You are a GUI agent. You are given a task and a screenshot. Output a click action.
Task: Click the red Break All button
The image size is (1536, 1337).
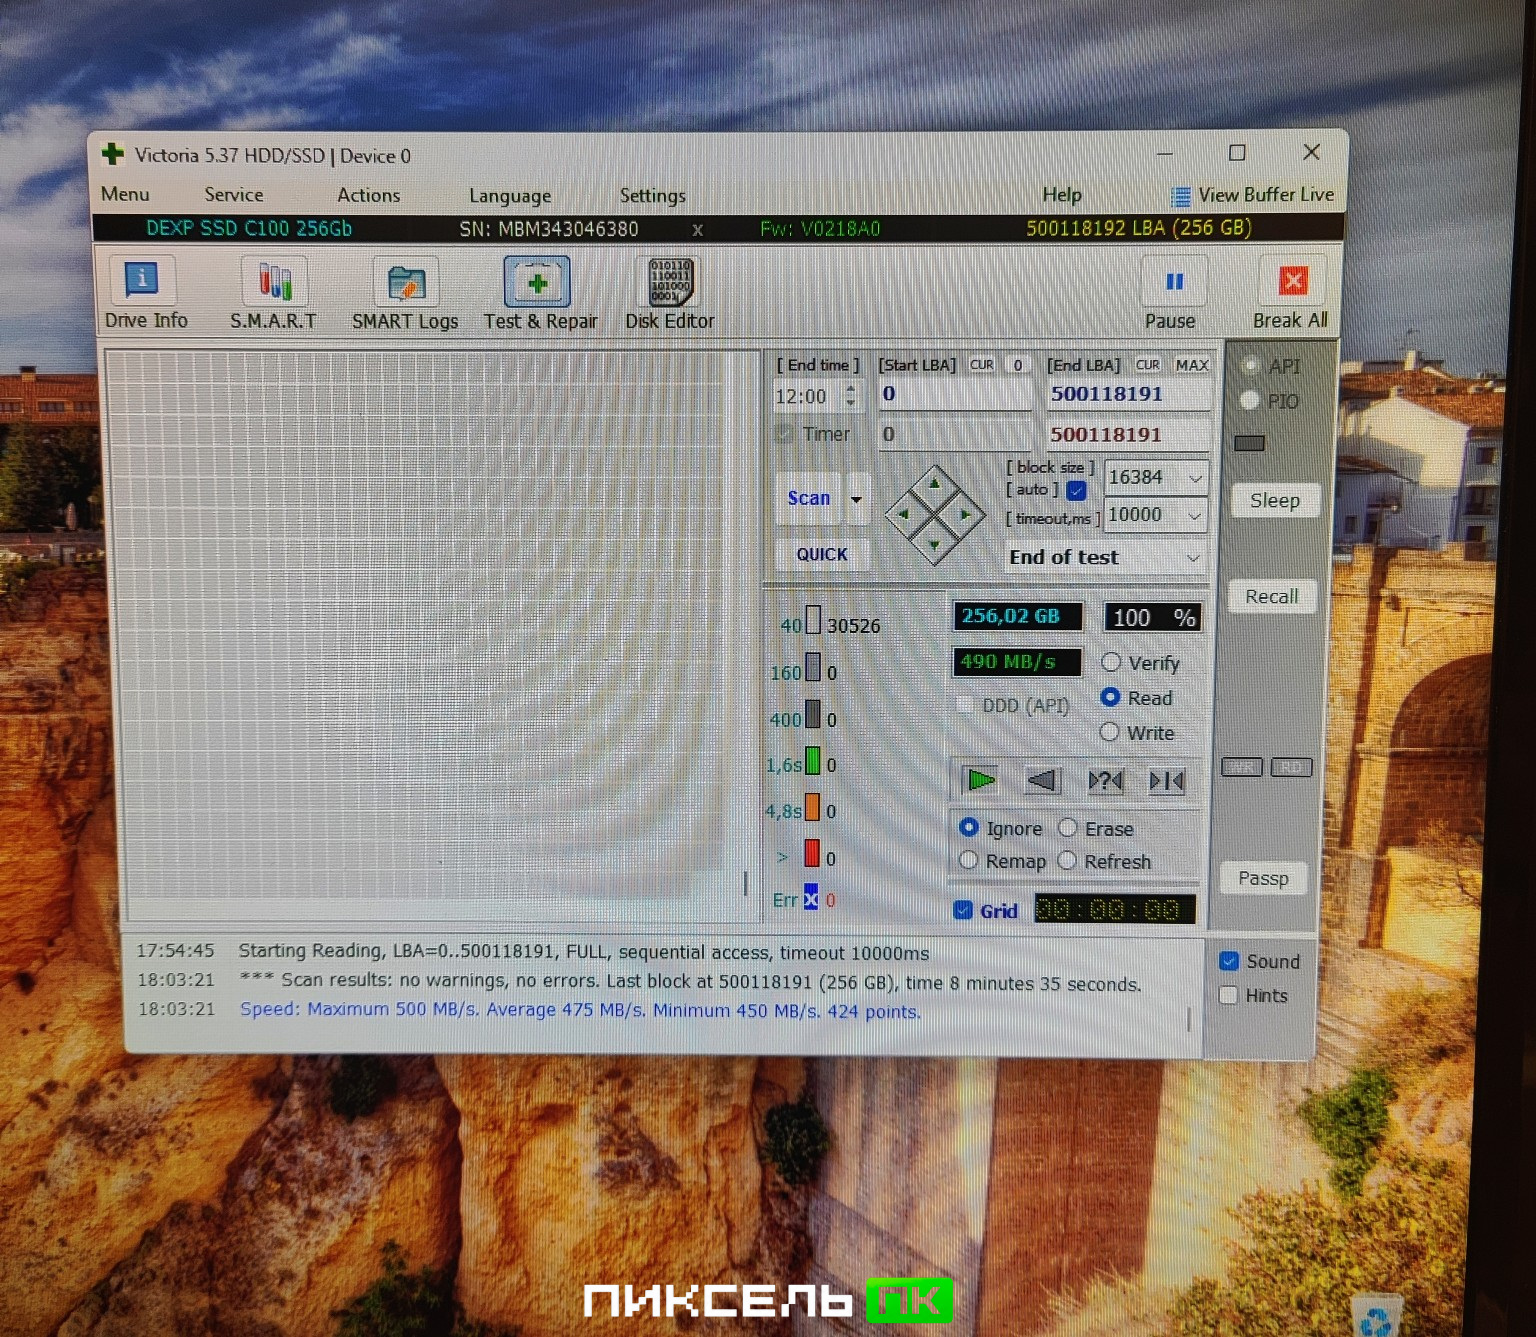1291,293
